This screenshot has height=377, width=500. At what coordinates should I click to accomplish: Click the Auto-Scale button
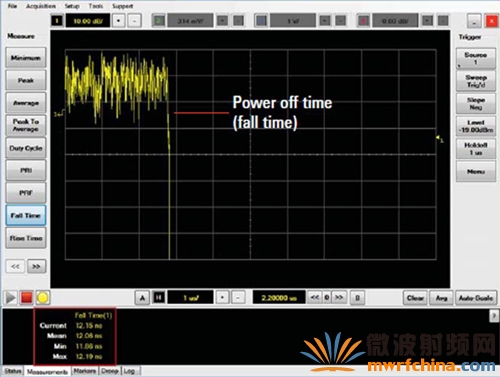pyautogui.click(x=476, y=298)
